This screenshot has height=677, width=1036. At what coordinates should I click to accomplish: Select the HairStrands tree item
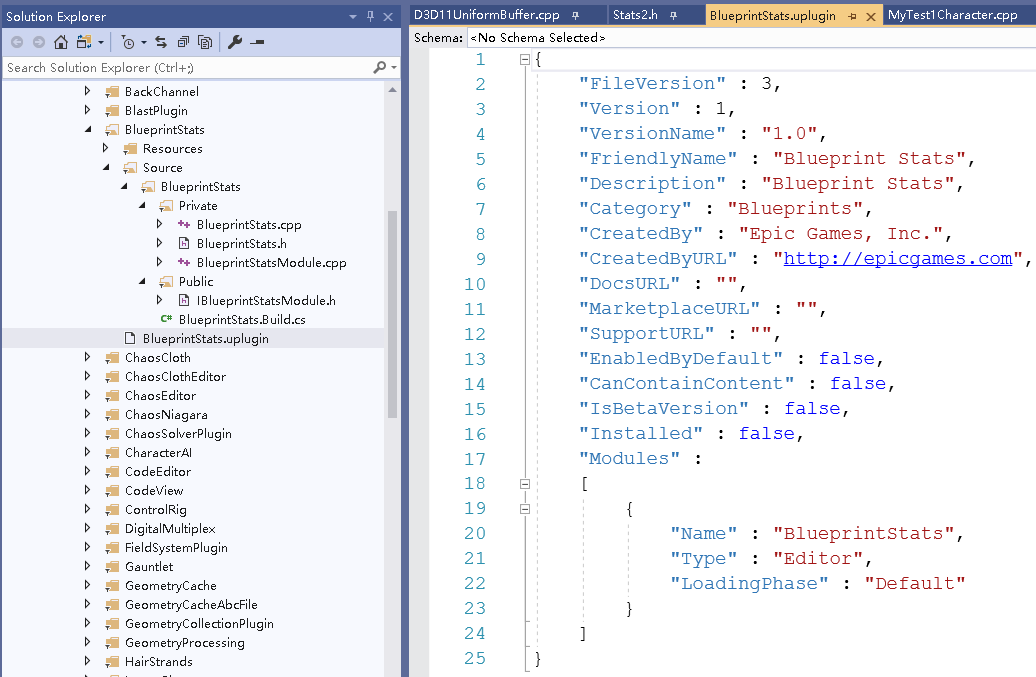click(159, 662)
